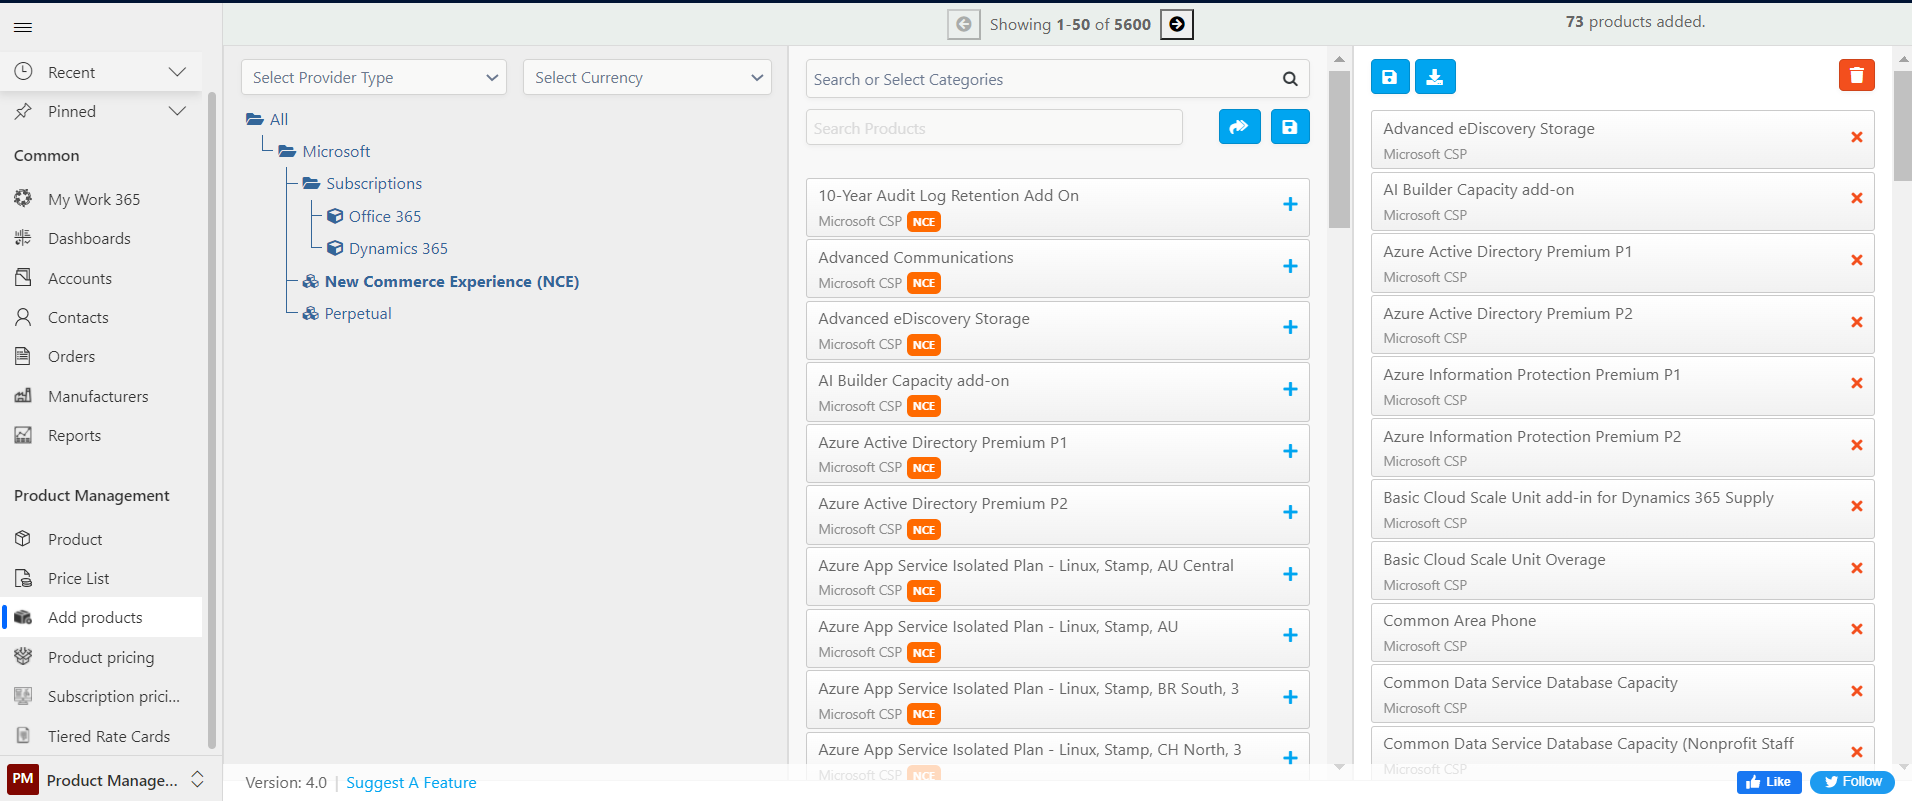Click the save icon beside Search Products

[x=1290, y=127]
